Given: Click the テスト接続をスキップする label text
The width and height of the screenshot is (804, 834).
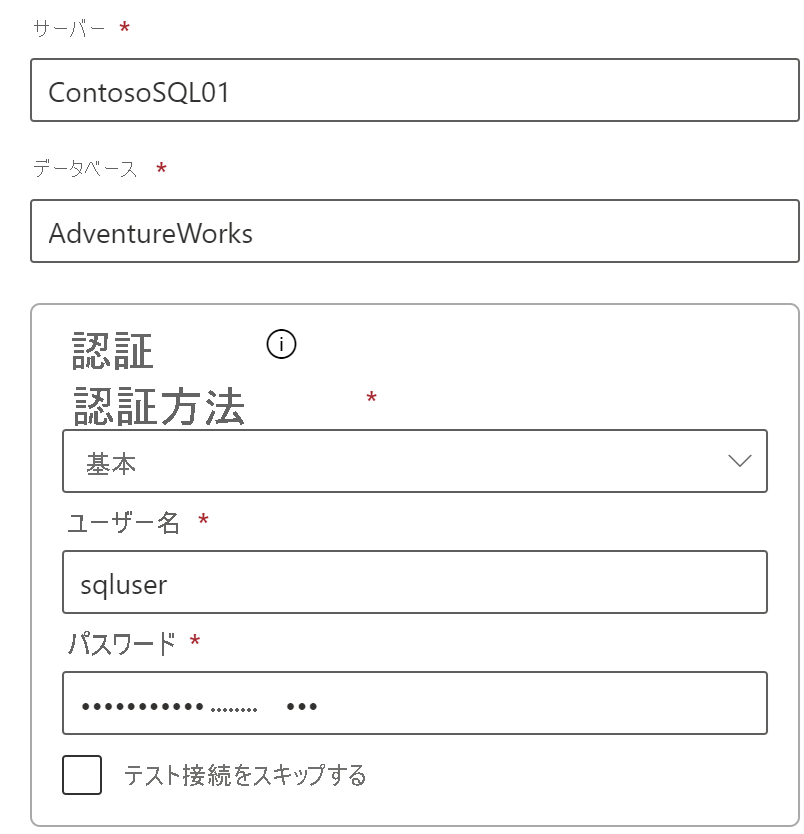Looking at the screenshot, I should point(245,775).
